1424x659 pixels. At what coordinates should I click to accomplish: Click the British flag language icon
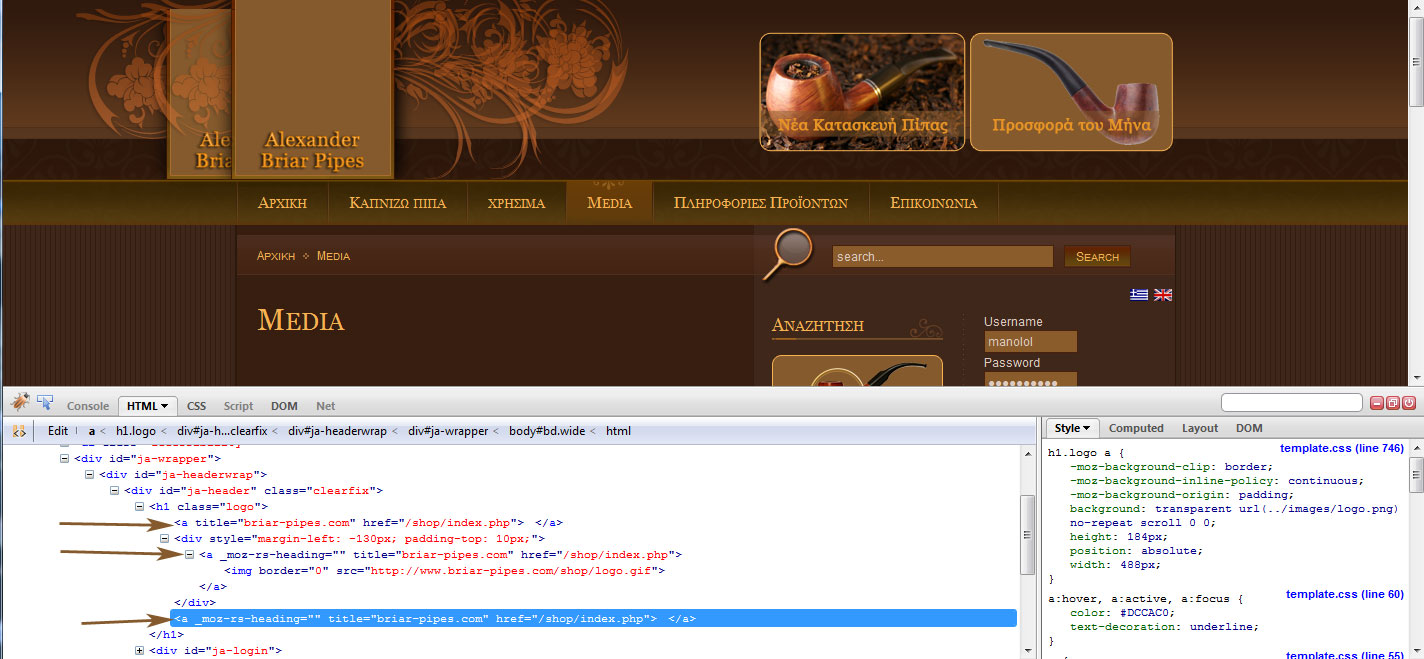click(x=1162, y=295)
